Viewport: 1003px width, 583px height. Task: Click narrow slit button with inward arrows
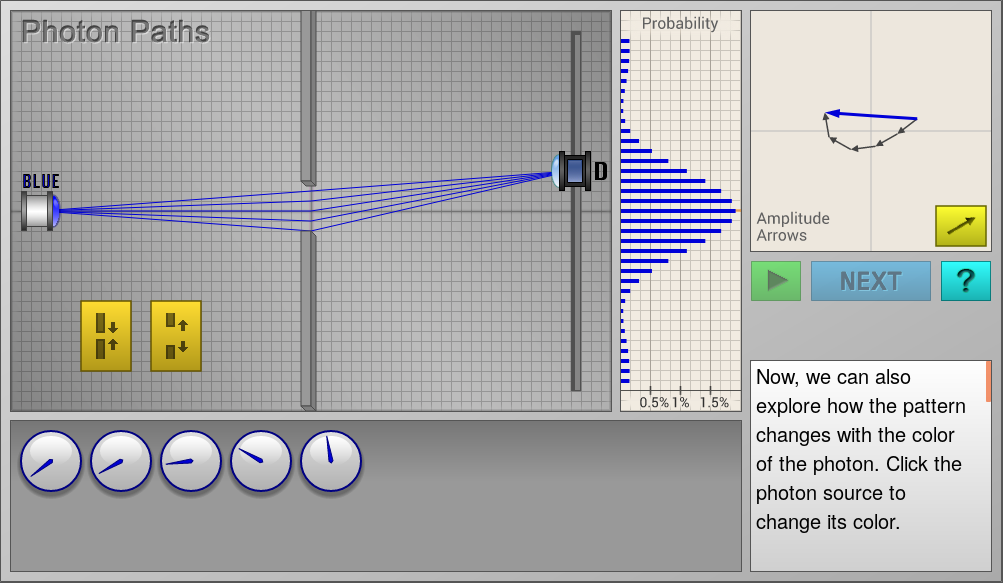[106, 336]
